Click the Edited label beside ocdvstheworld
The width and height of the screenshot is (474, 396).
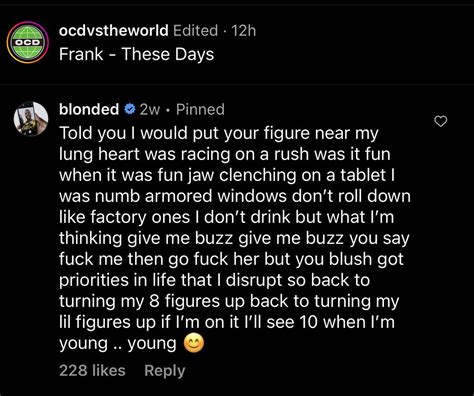(x=196, y=31)
